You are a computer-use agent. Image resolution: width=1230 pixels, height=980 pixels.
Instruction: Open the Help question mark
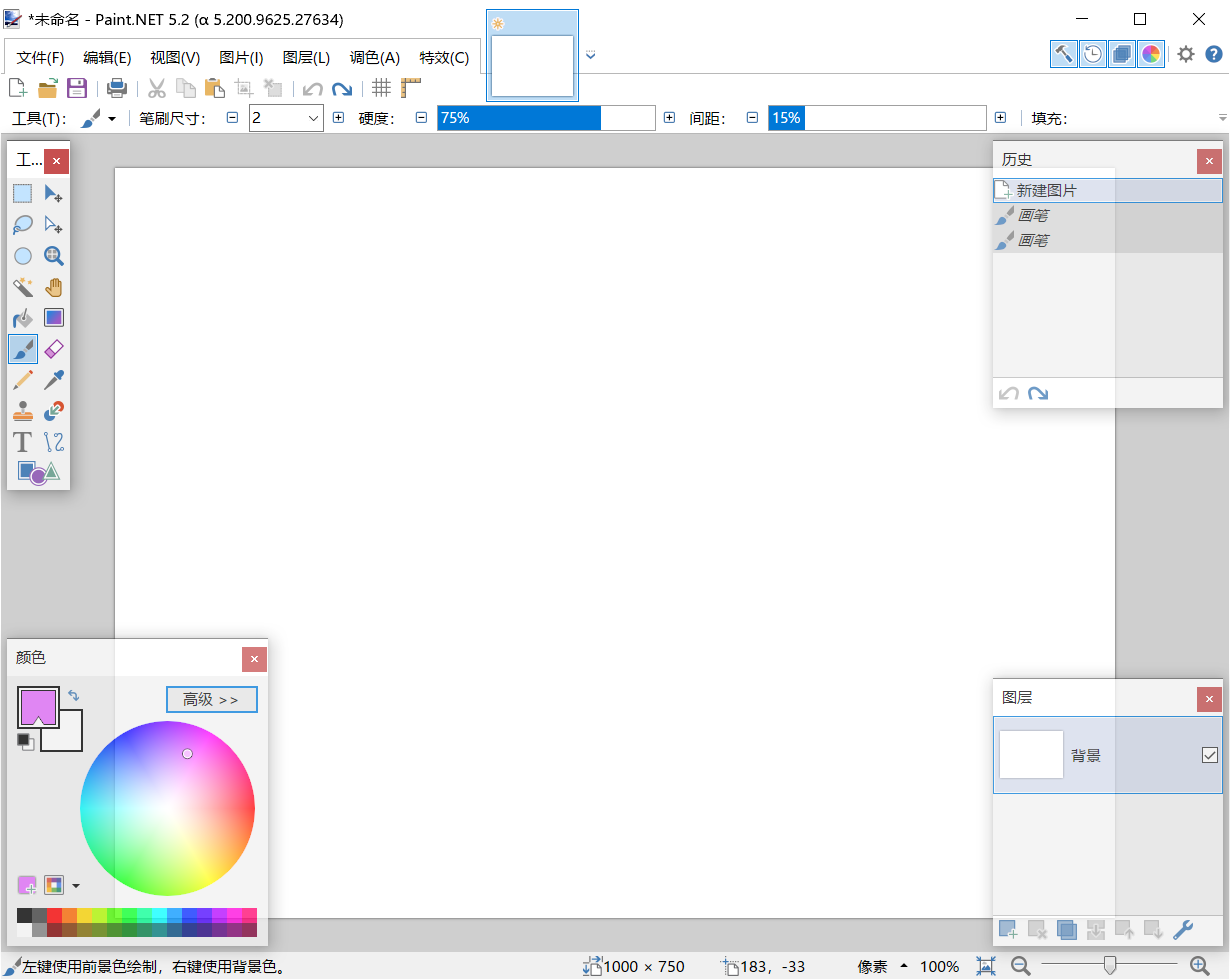[1213, 54]
